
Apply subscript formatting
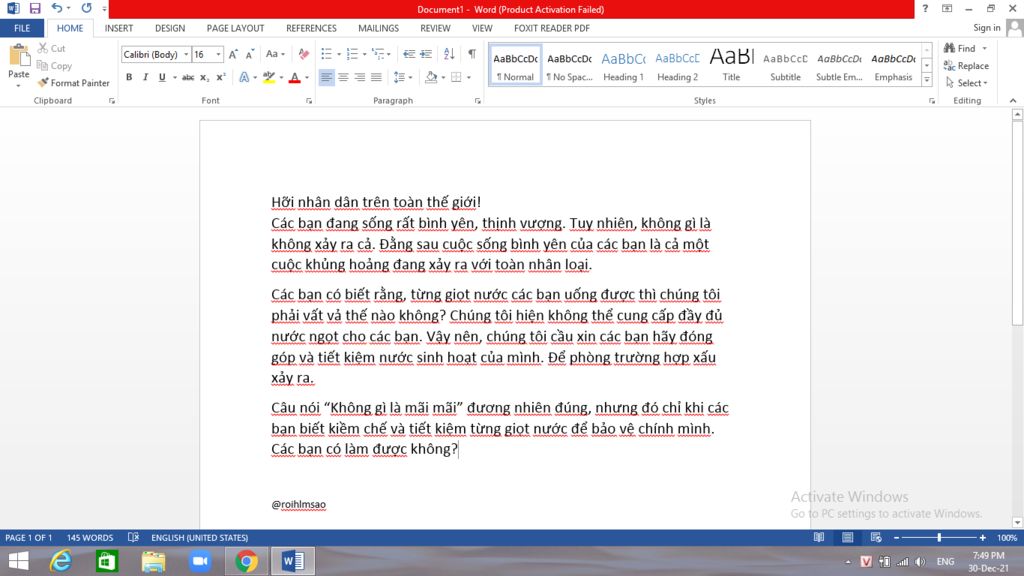204,77
